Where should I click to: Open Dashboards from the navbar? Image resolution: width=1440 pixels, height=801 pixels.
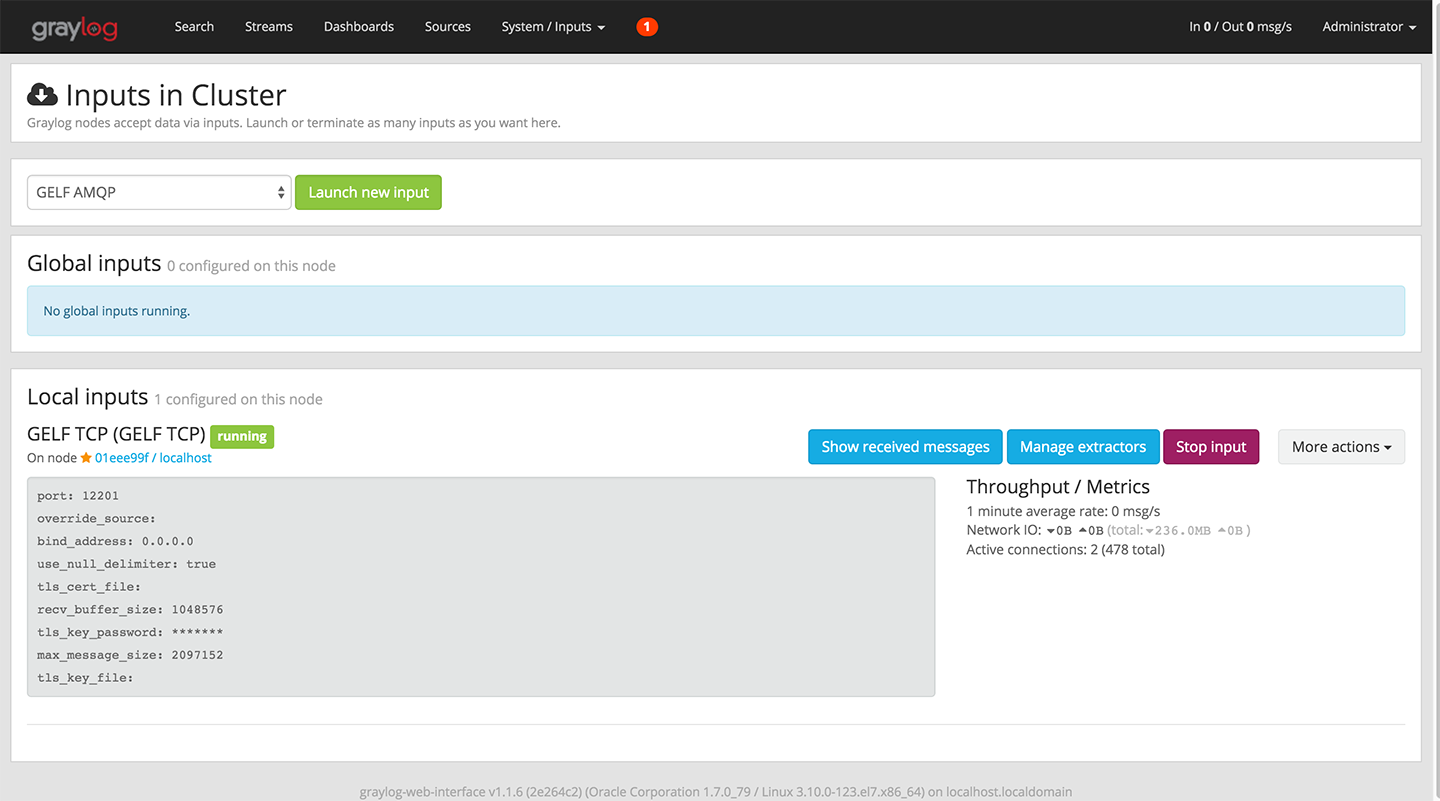click(359, 27)
